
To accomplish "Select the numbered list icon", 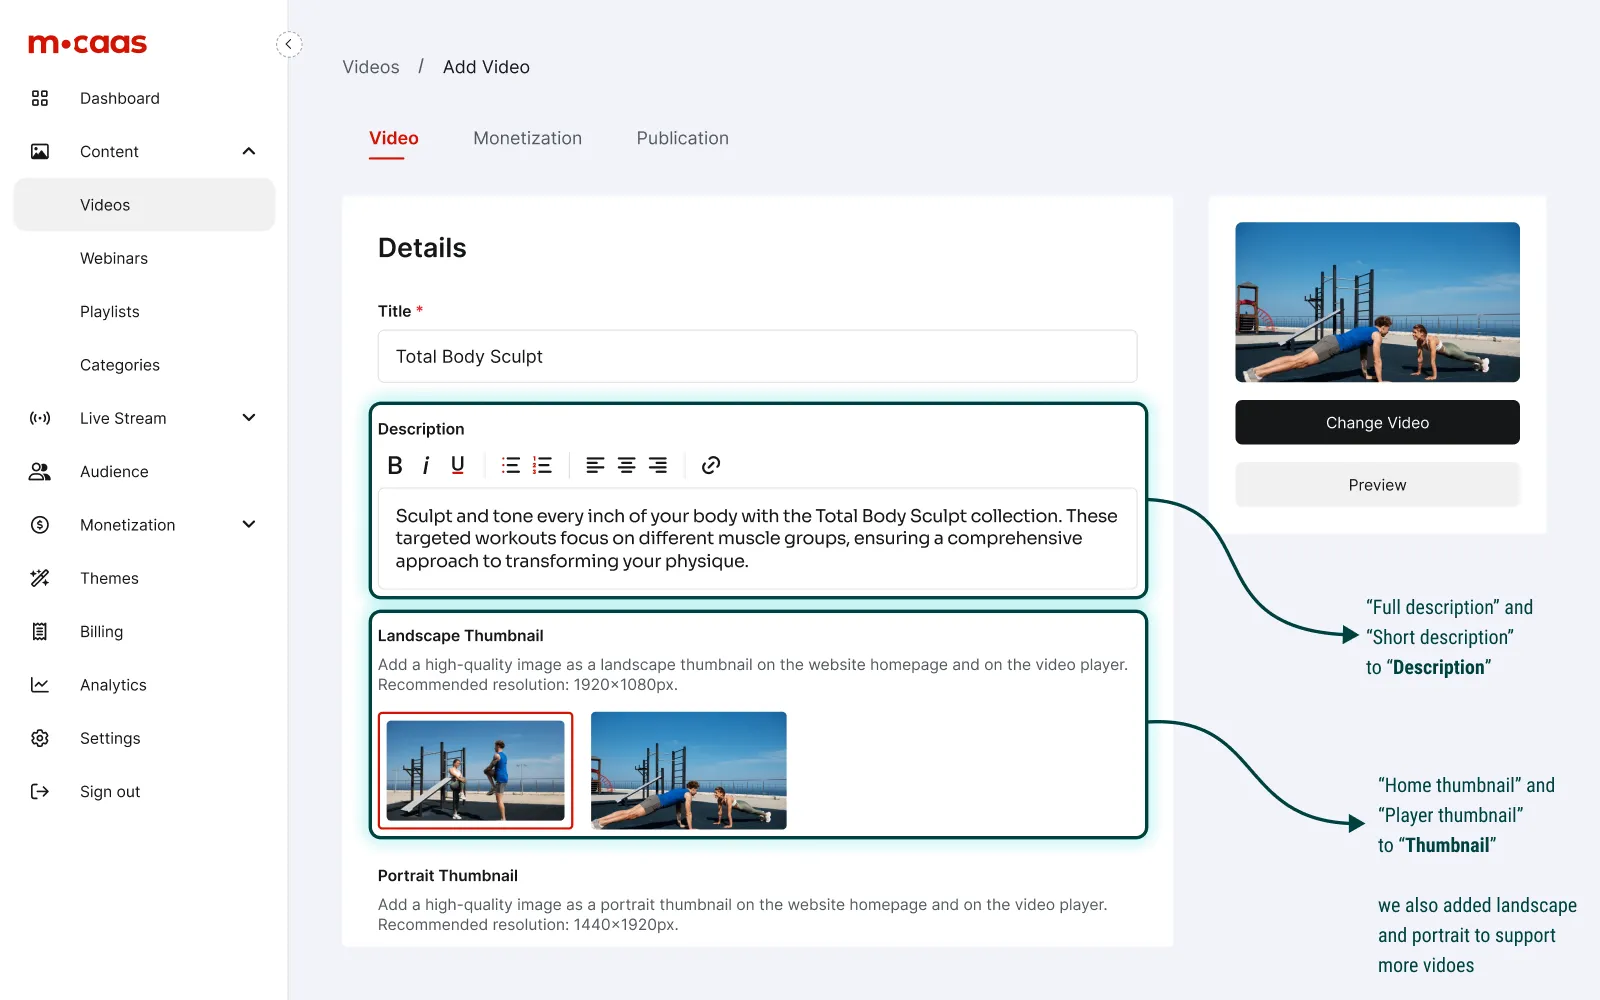I will tap(542, 464).
